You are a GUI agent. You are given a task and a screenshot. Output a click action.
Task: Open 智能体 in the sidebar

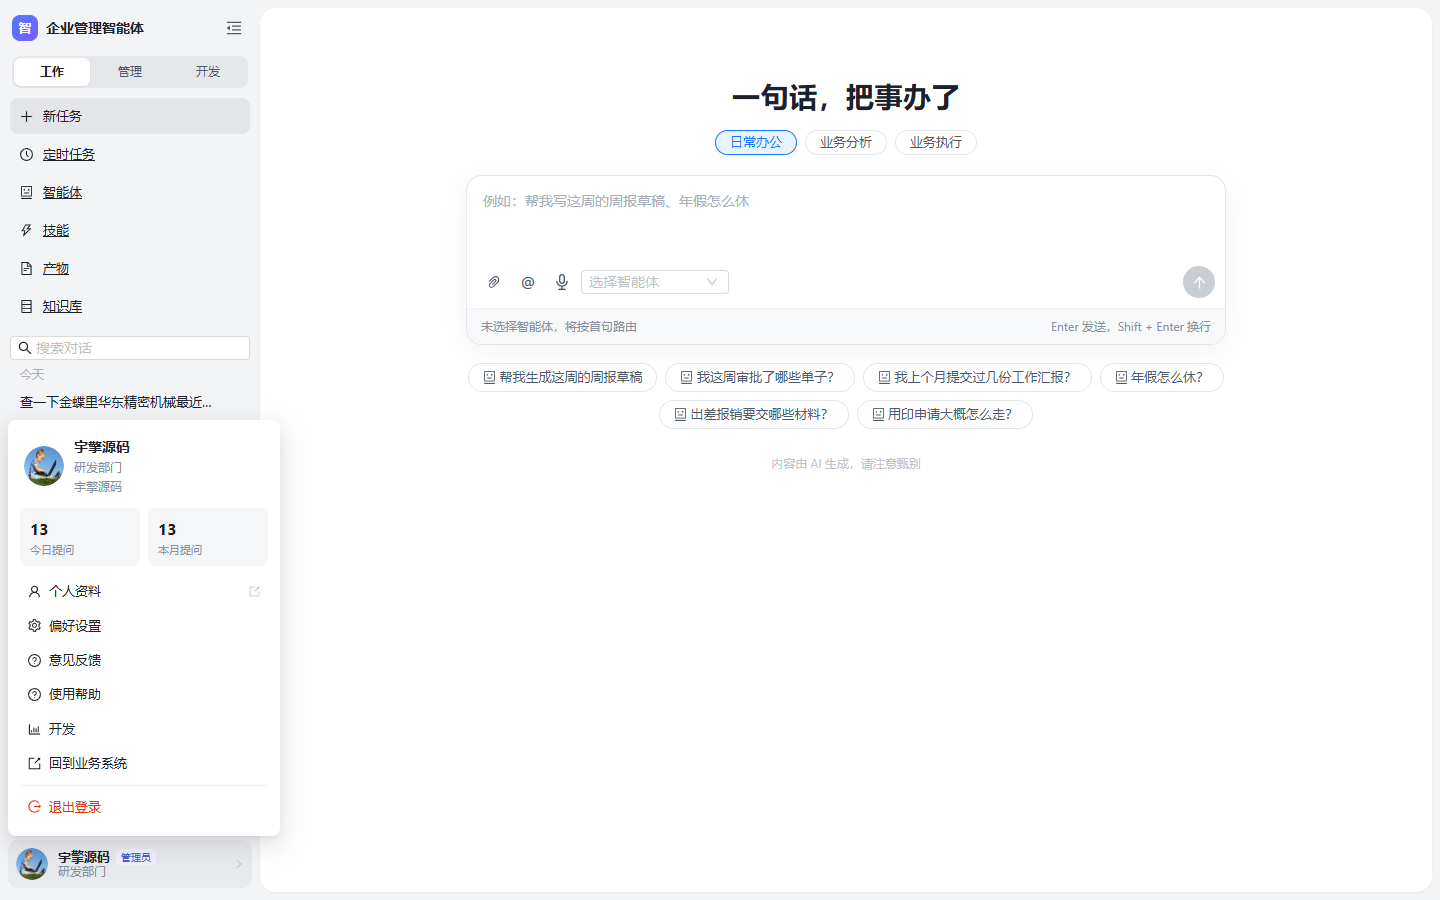pos(130,192)
